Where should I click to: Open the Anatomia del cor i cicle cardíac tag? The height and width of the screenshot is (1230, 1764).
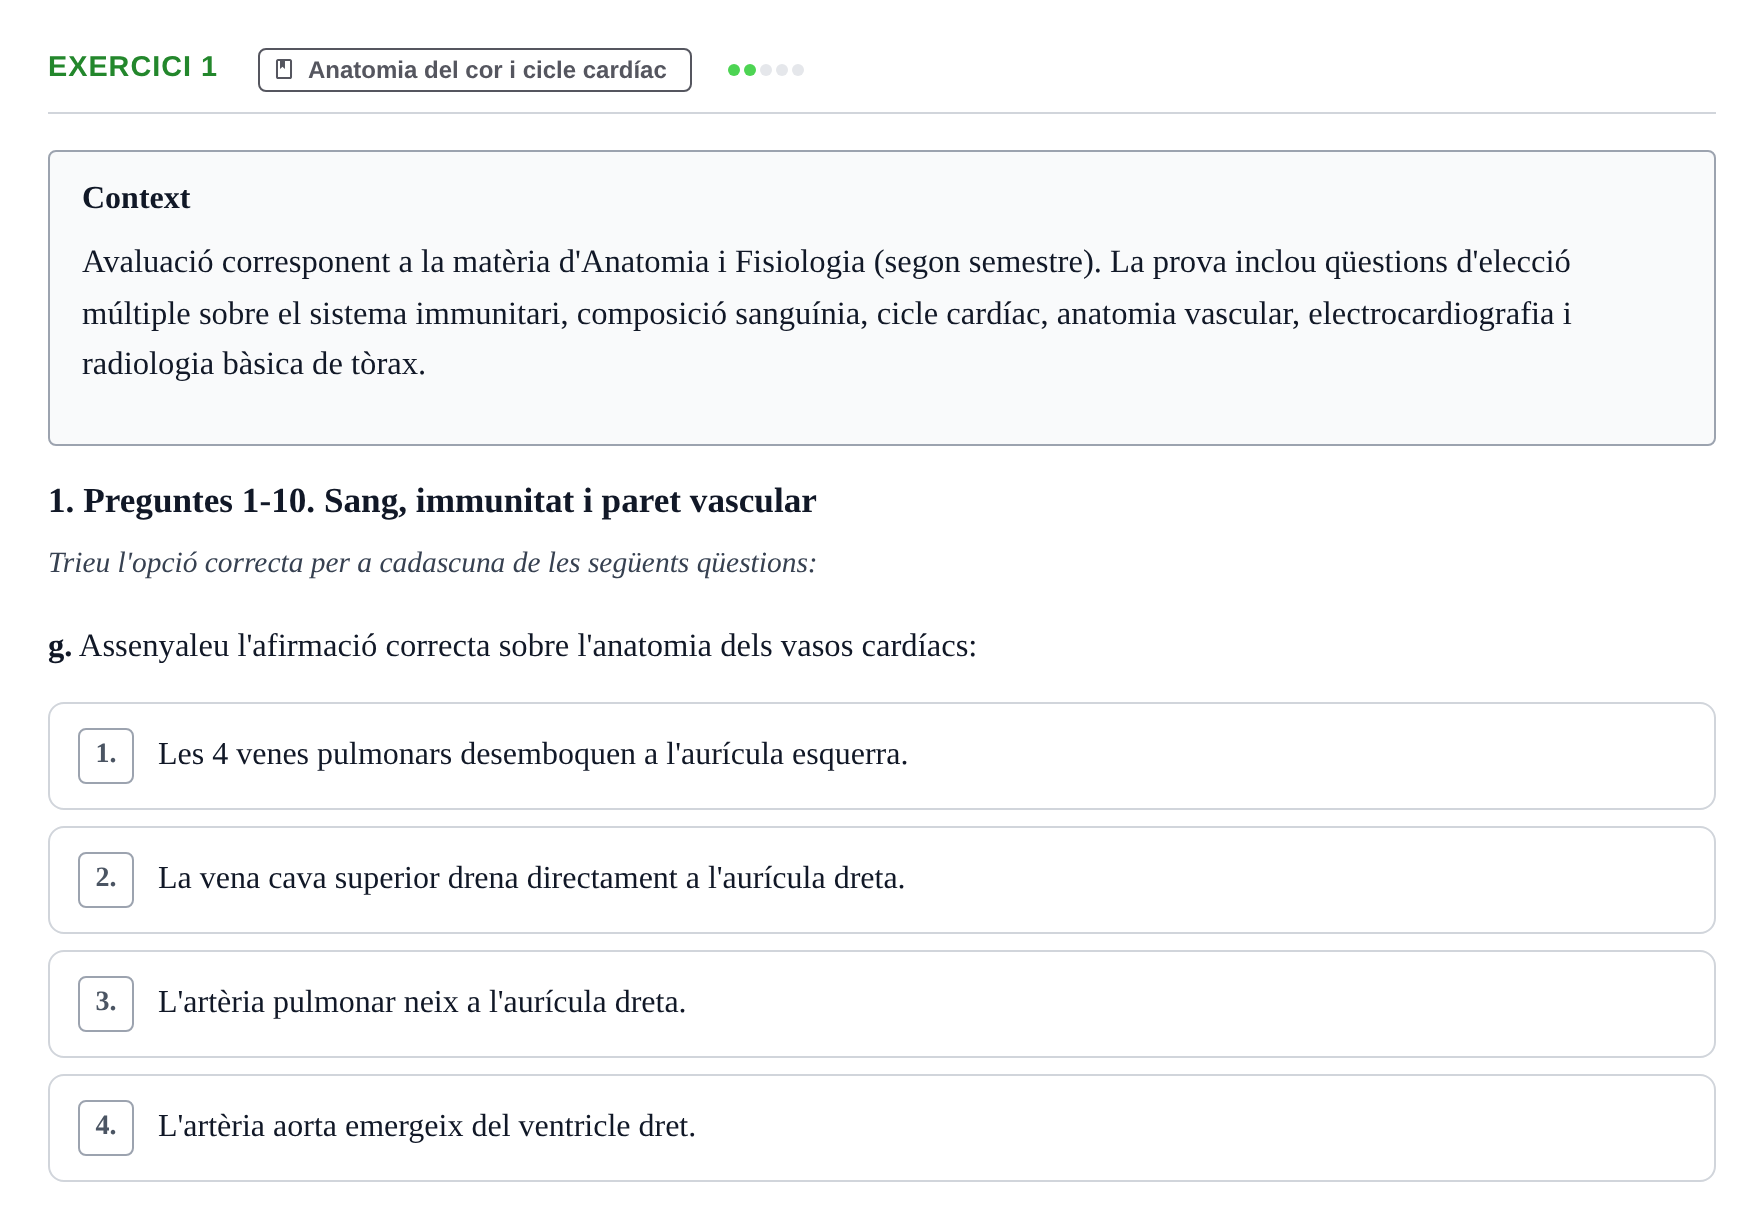tap(475, 70)
